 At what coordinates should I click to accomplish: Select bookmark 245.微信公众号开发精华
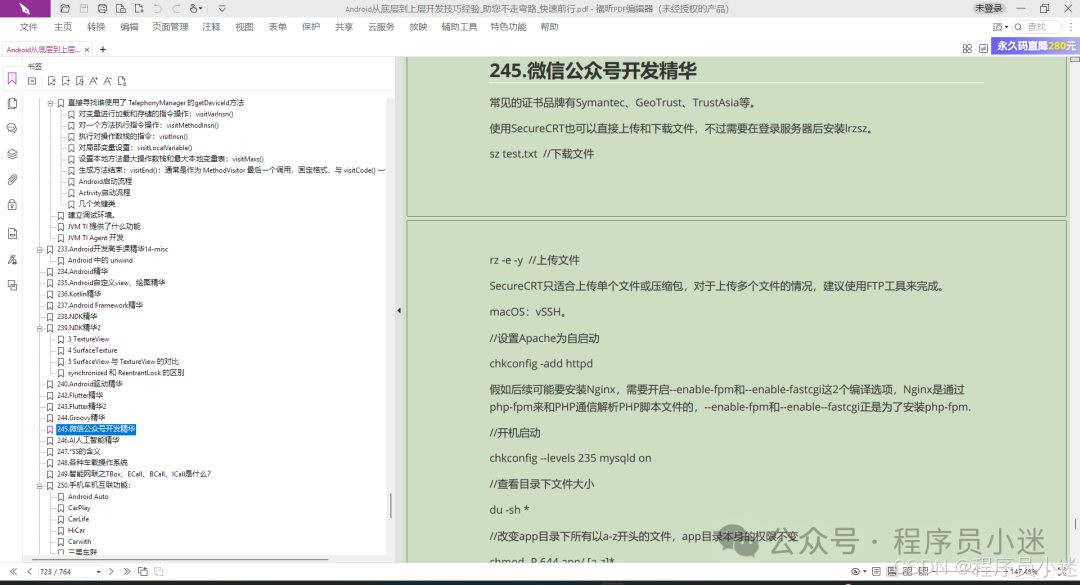click(x=96, y=429)
